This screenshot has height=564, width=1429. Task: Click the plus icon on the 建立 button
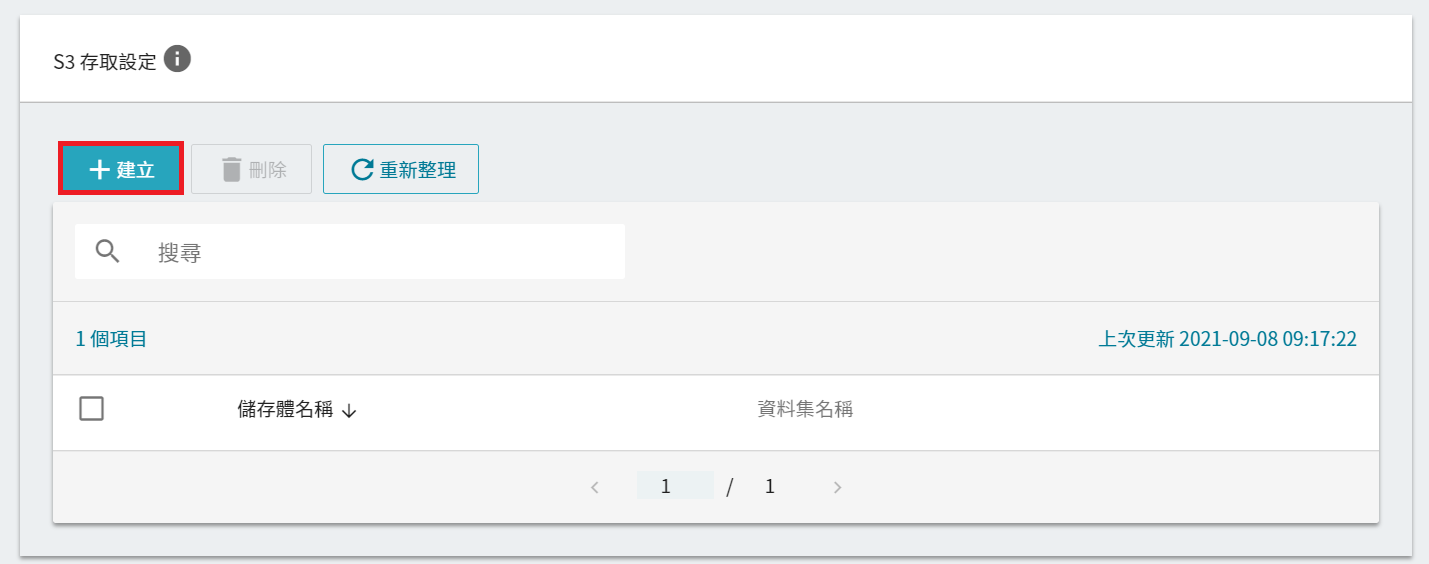[x=99, y=170]
